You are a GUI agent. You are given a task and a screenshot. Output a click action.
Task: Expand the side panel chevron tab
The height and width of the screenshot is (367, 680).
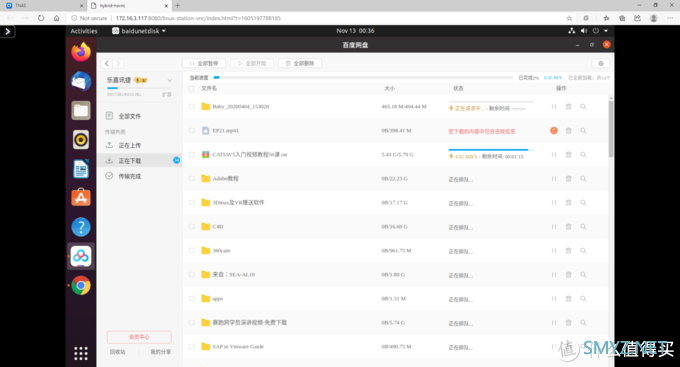click(x=7, y=31)
